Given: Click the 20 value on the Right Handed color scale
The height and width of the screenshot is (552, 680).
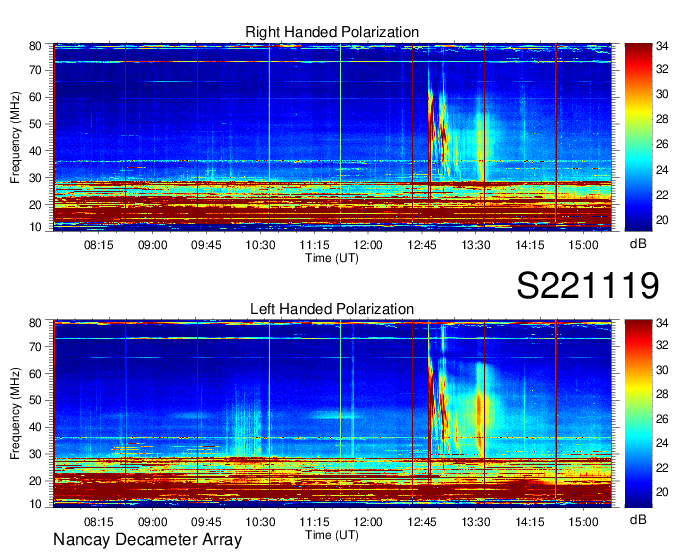Looking at the screenshot, I should coord(662,220).
